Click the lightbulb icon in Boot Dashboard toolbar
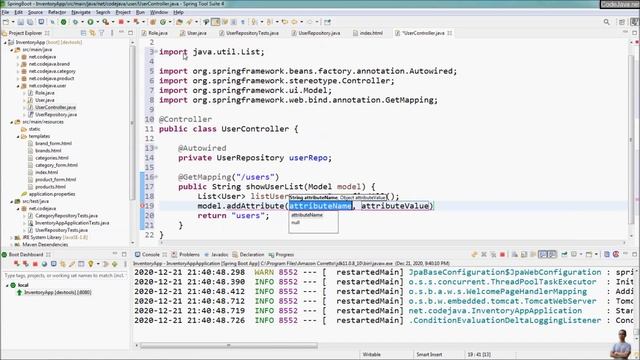This screenshot has width=640, height=360. pos(91,264)
